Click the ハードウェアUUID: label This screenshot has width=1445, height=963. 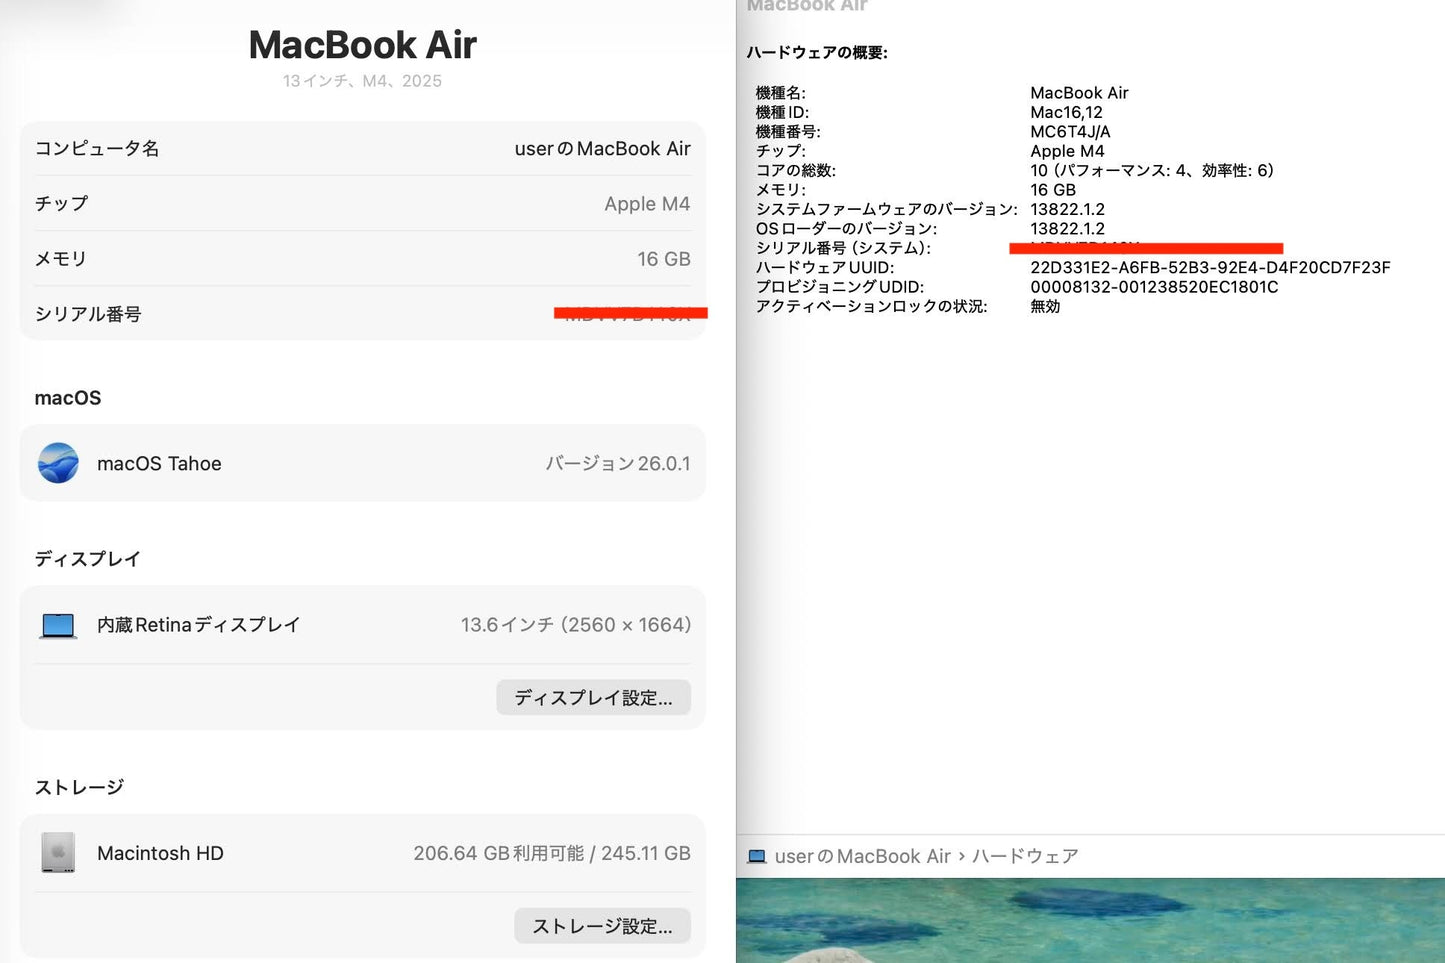825,268
